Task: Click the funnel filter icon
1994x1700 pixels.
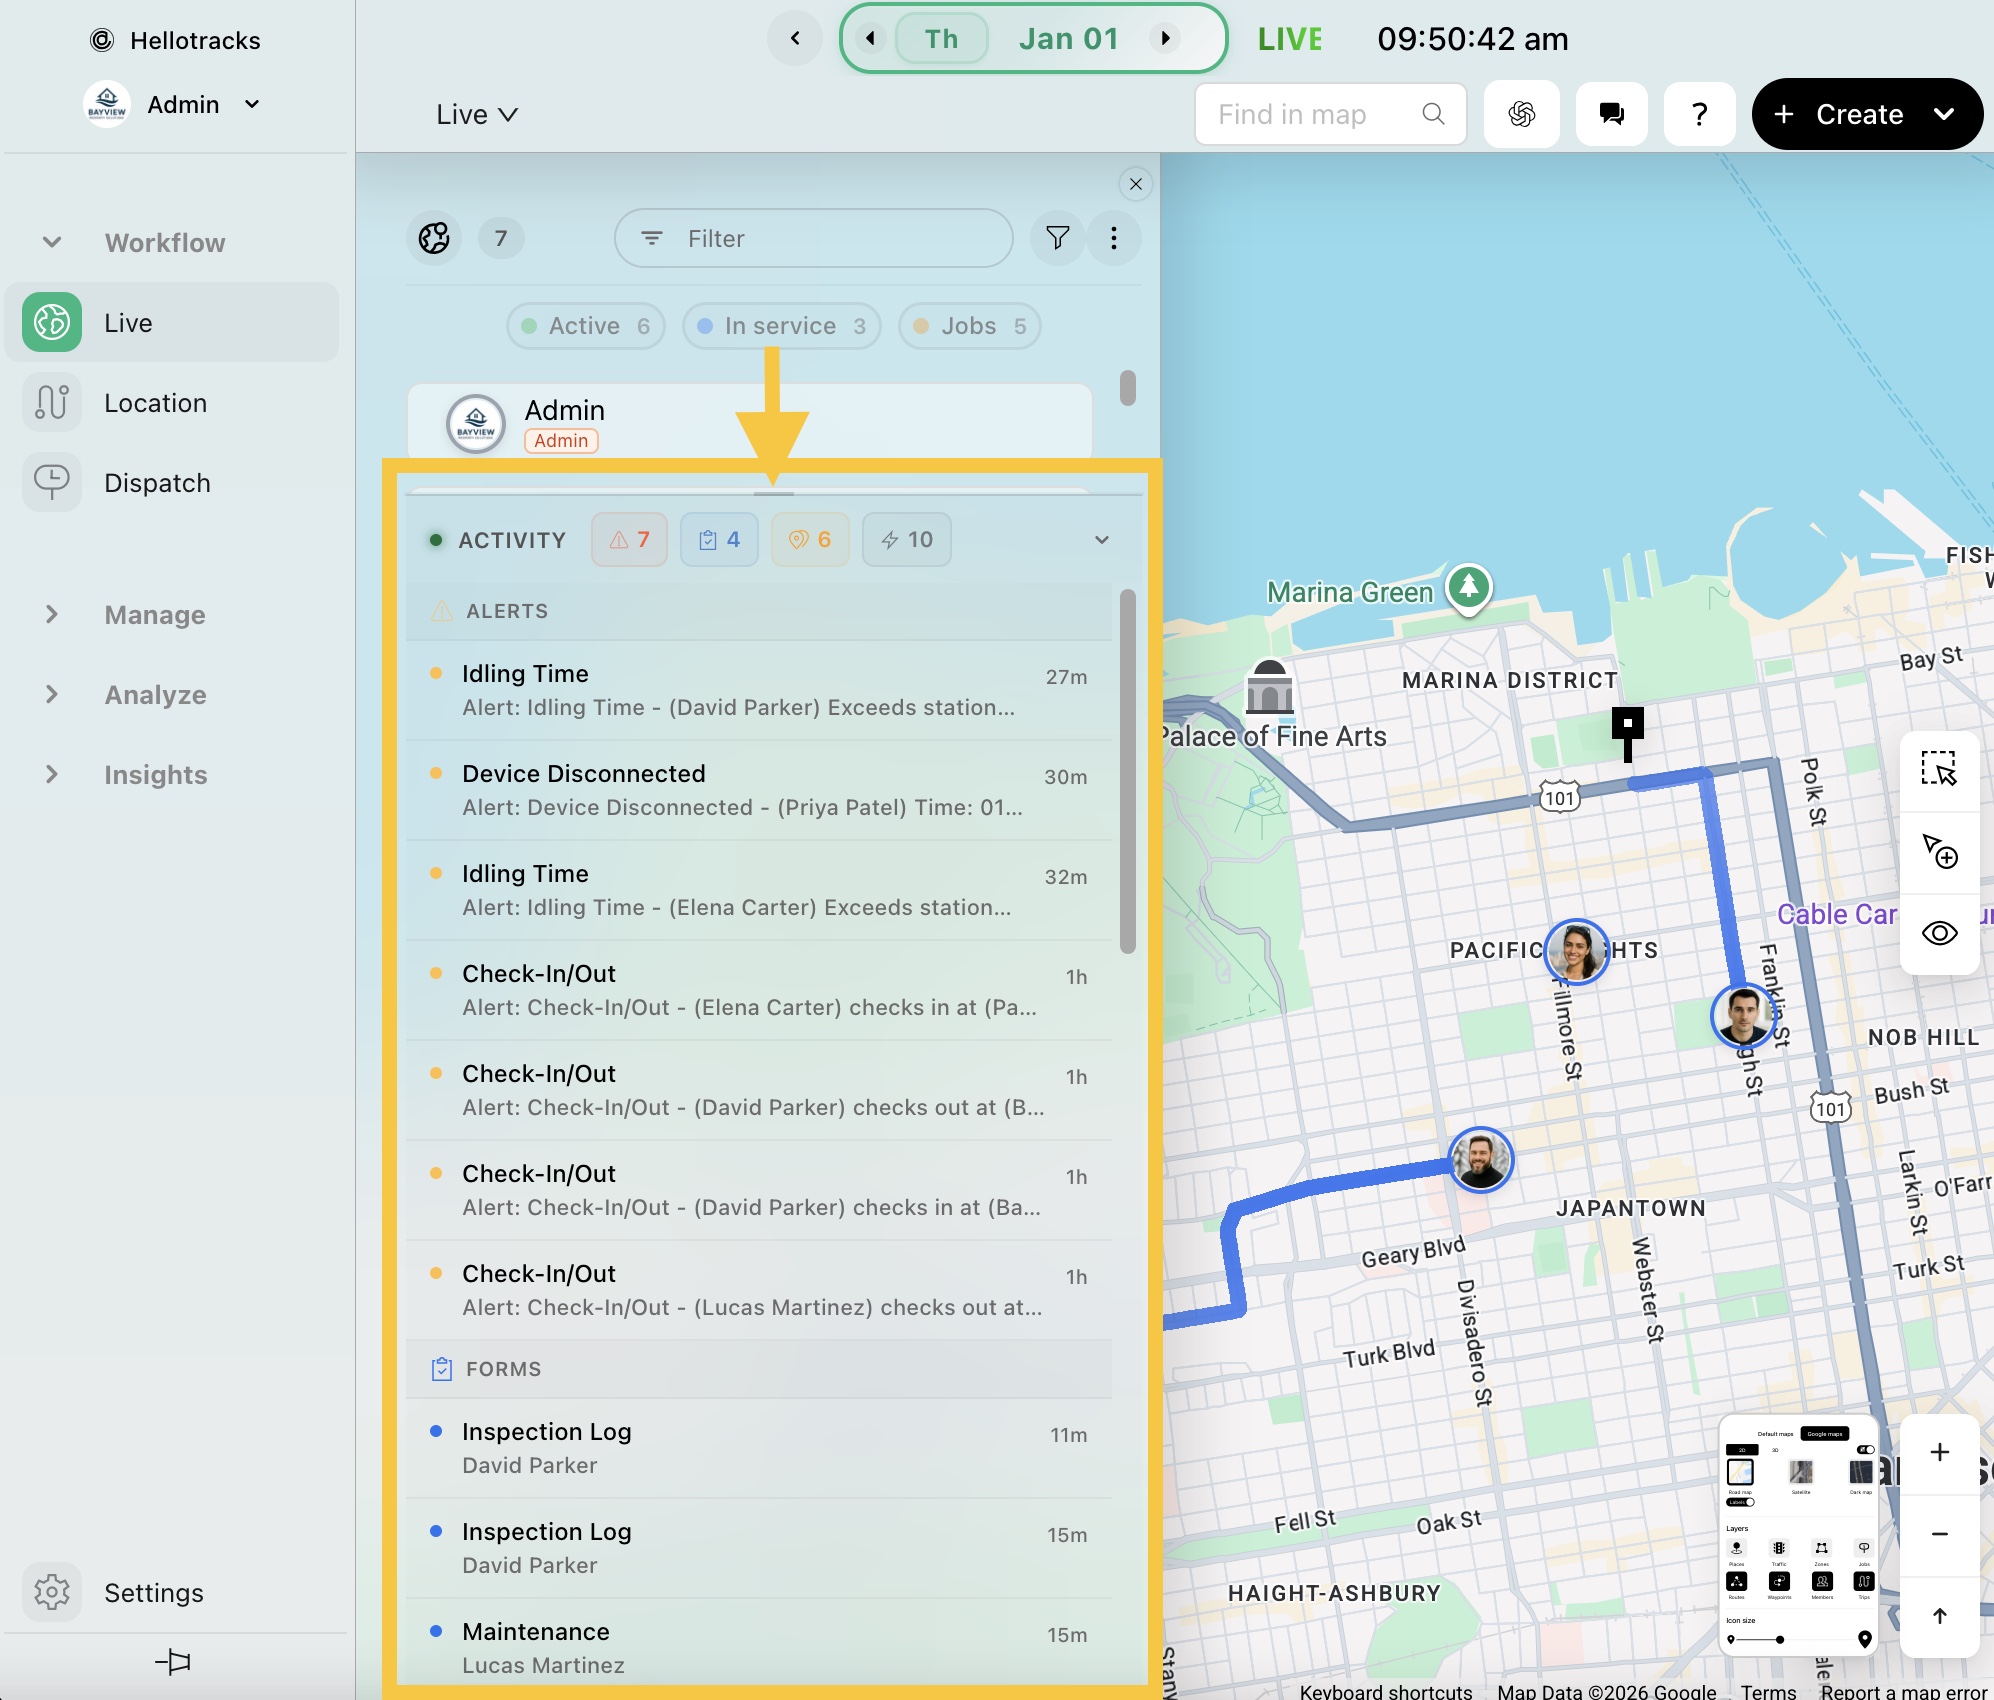Action: [1057, 238]
